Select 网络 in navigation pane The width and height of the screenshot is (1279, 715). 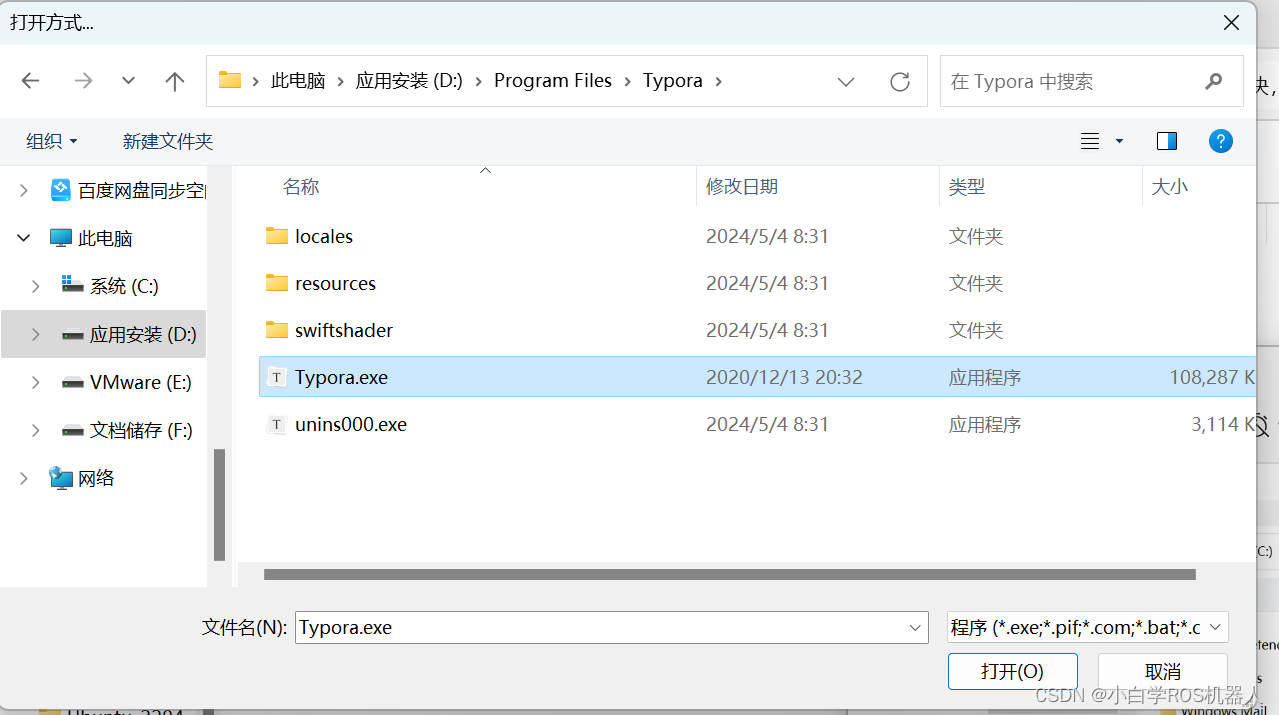tap(96, 478)
